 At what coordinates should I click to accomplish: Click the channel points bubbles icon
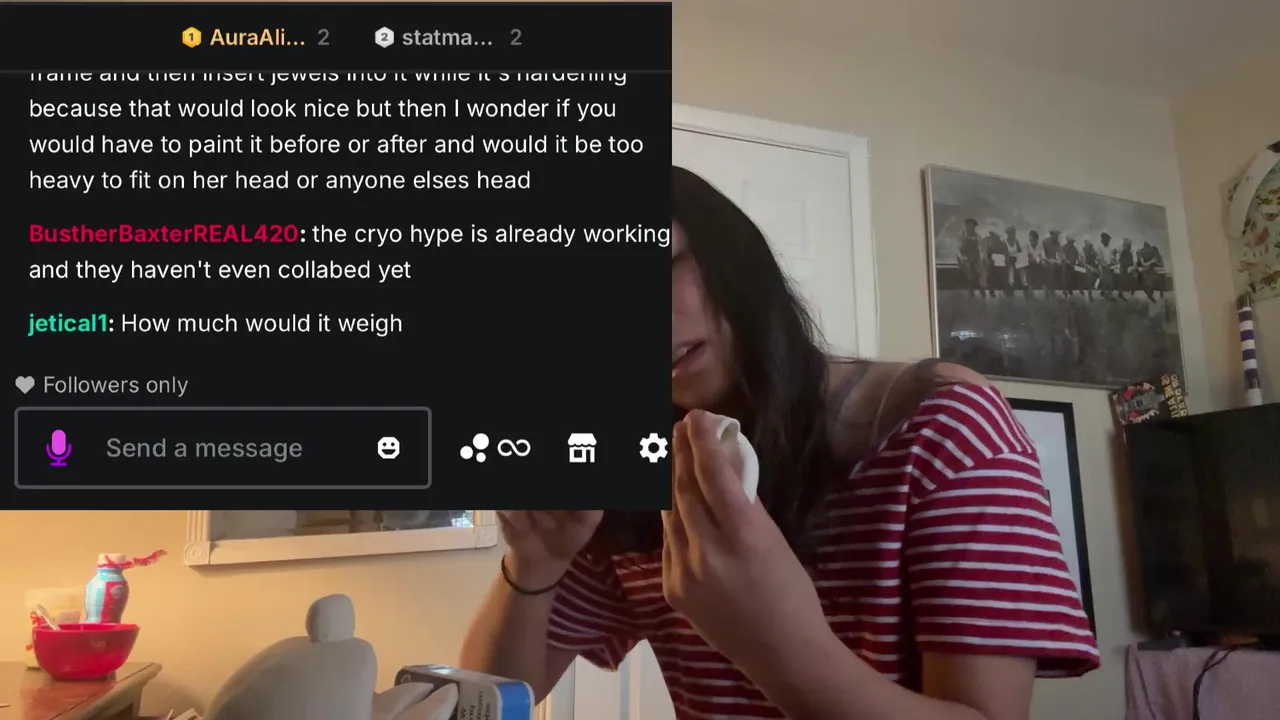(474, 448)
